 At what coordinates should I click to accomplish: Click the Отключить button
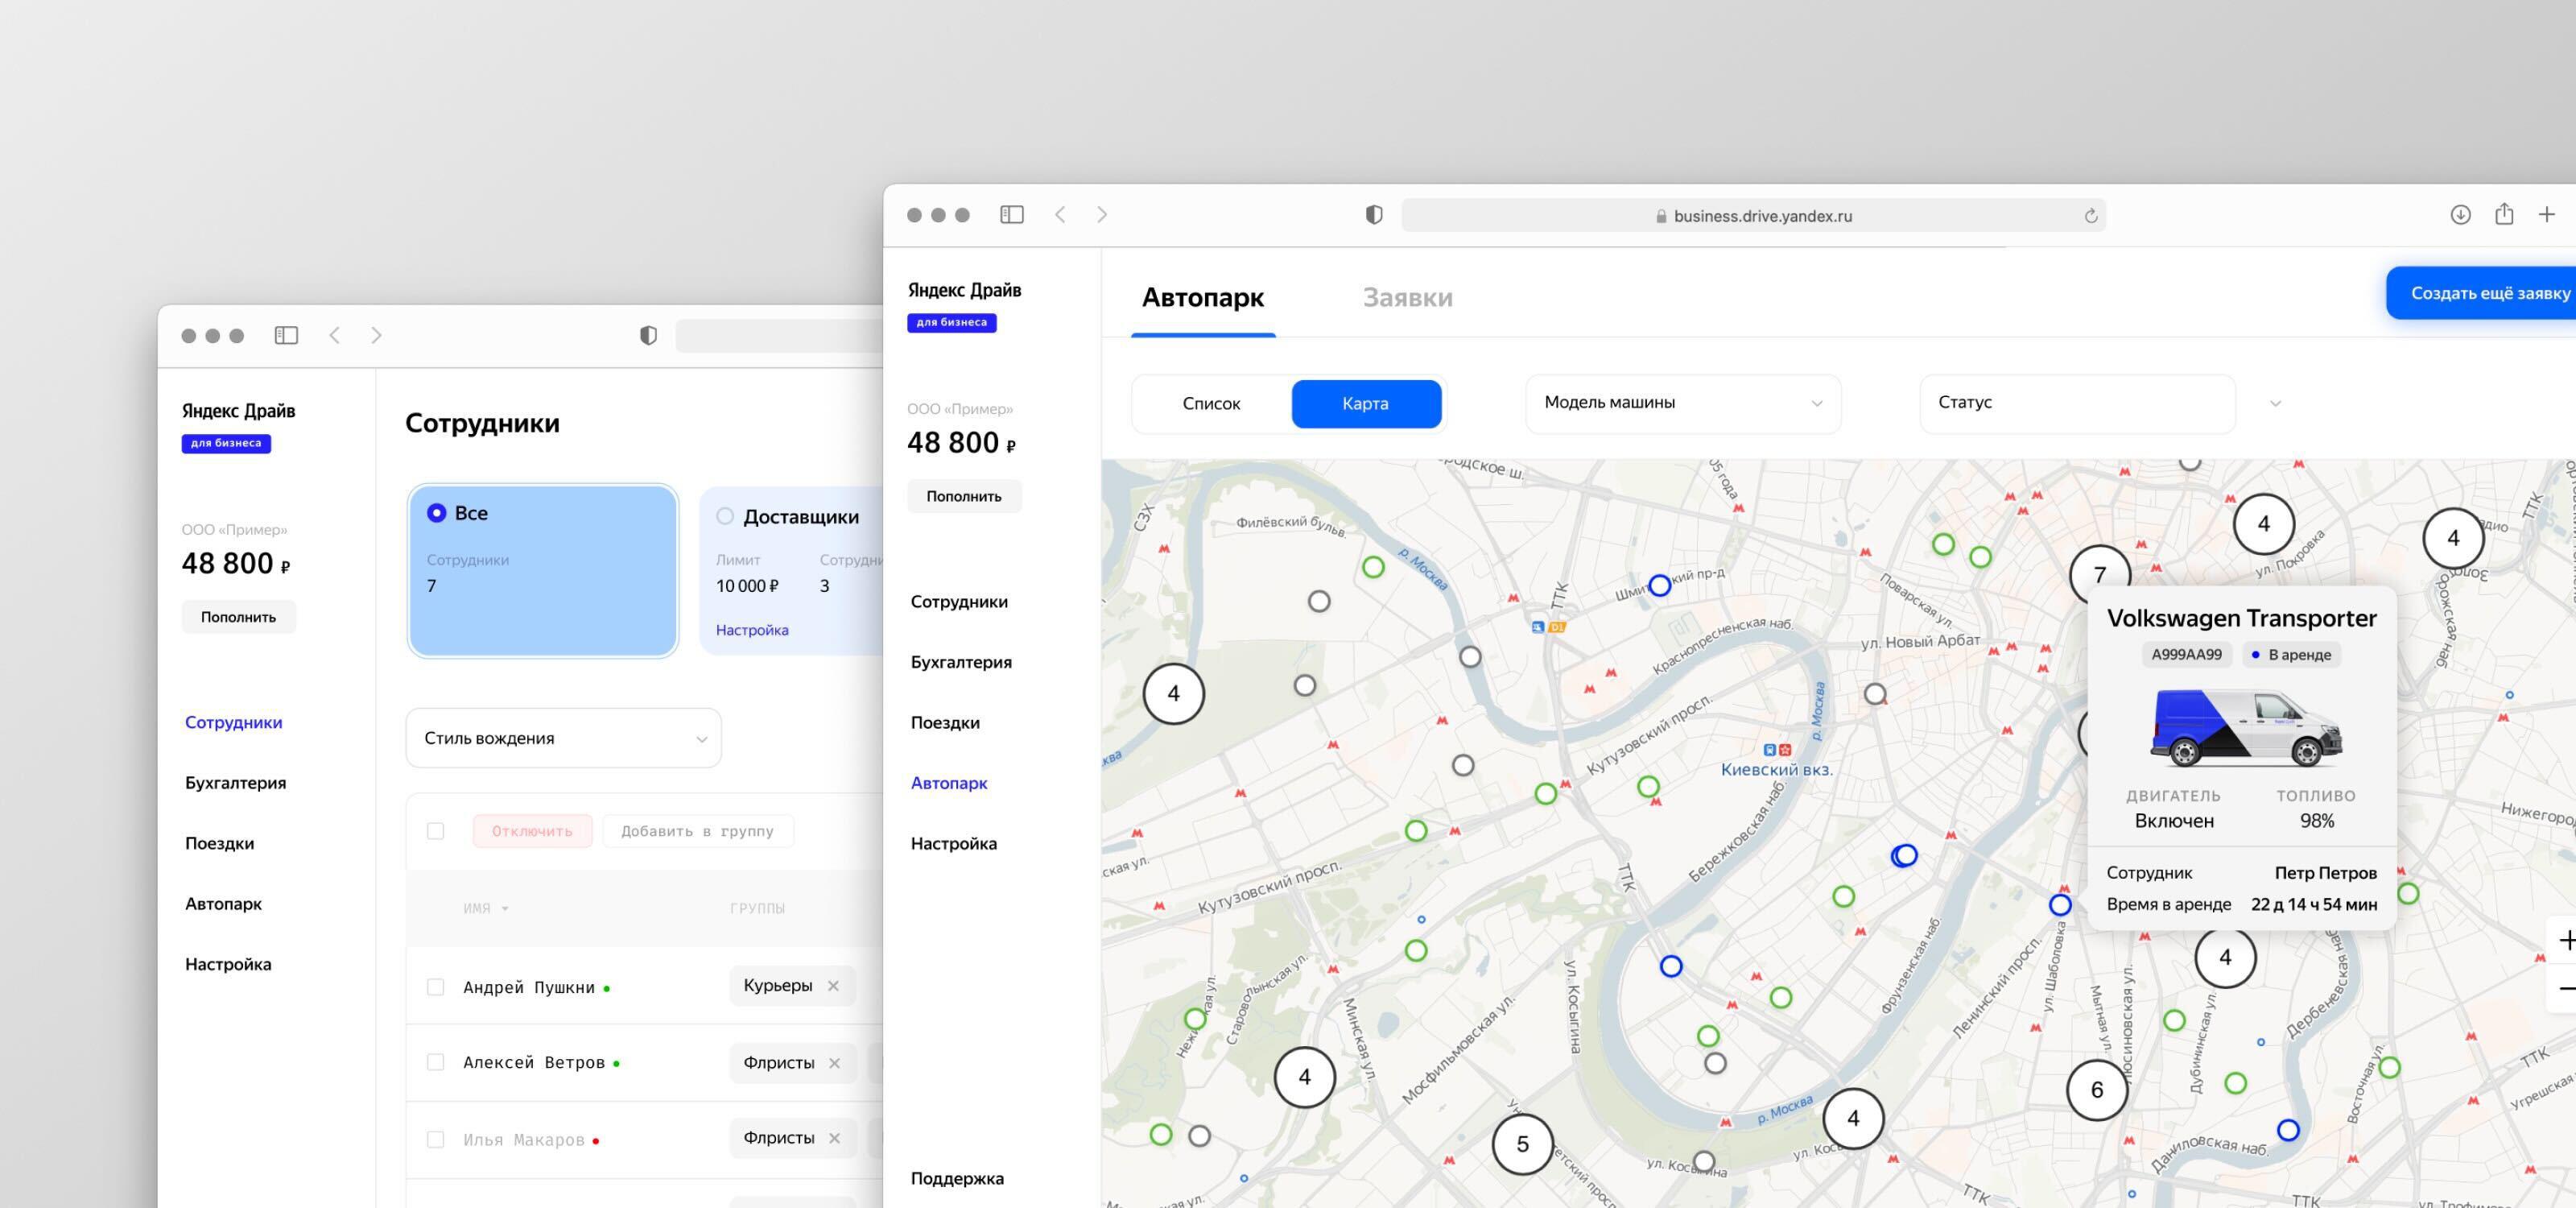(x=532, y=831)
